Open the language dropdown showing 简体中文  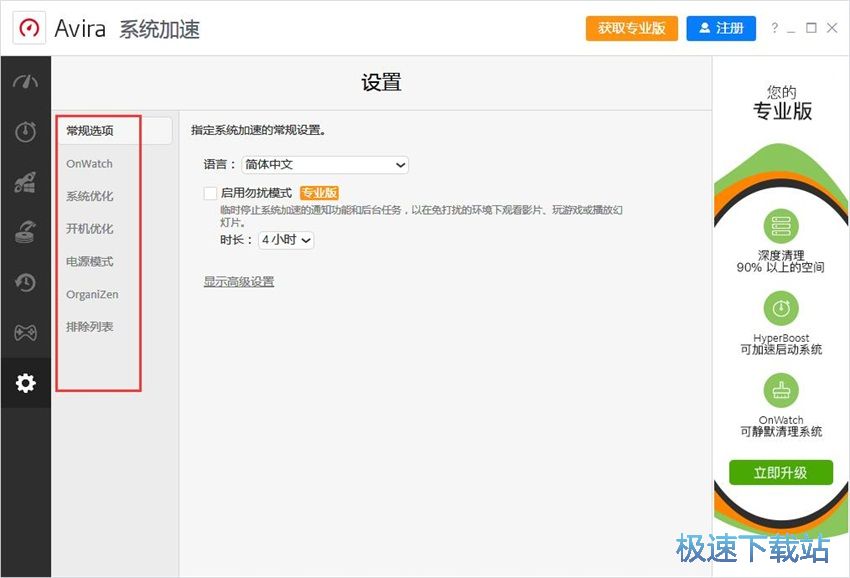(325, 165)
